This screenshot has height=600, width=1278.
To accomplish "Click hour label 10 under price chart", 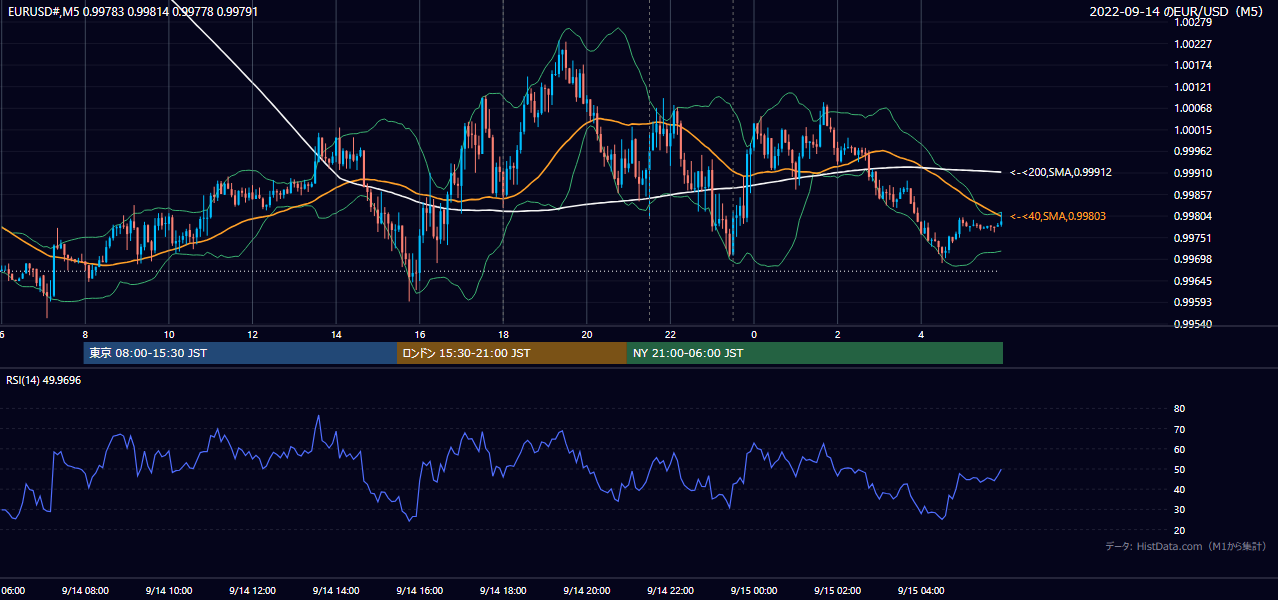I will 169,334.
